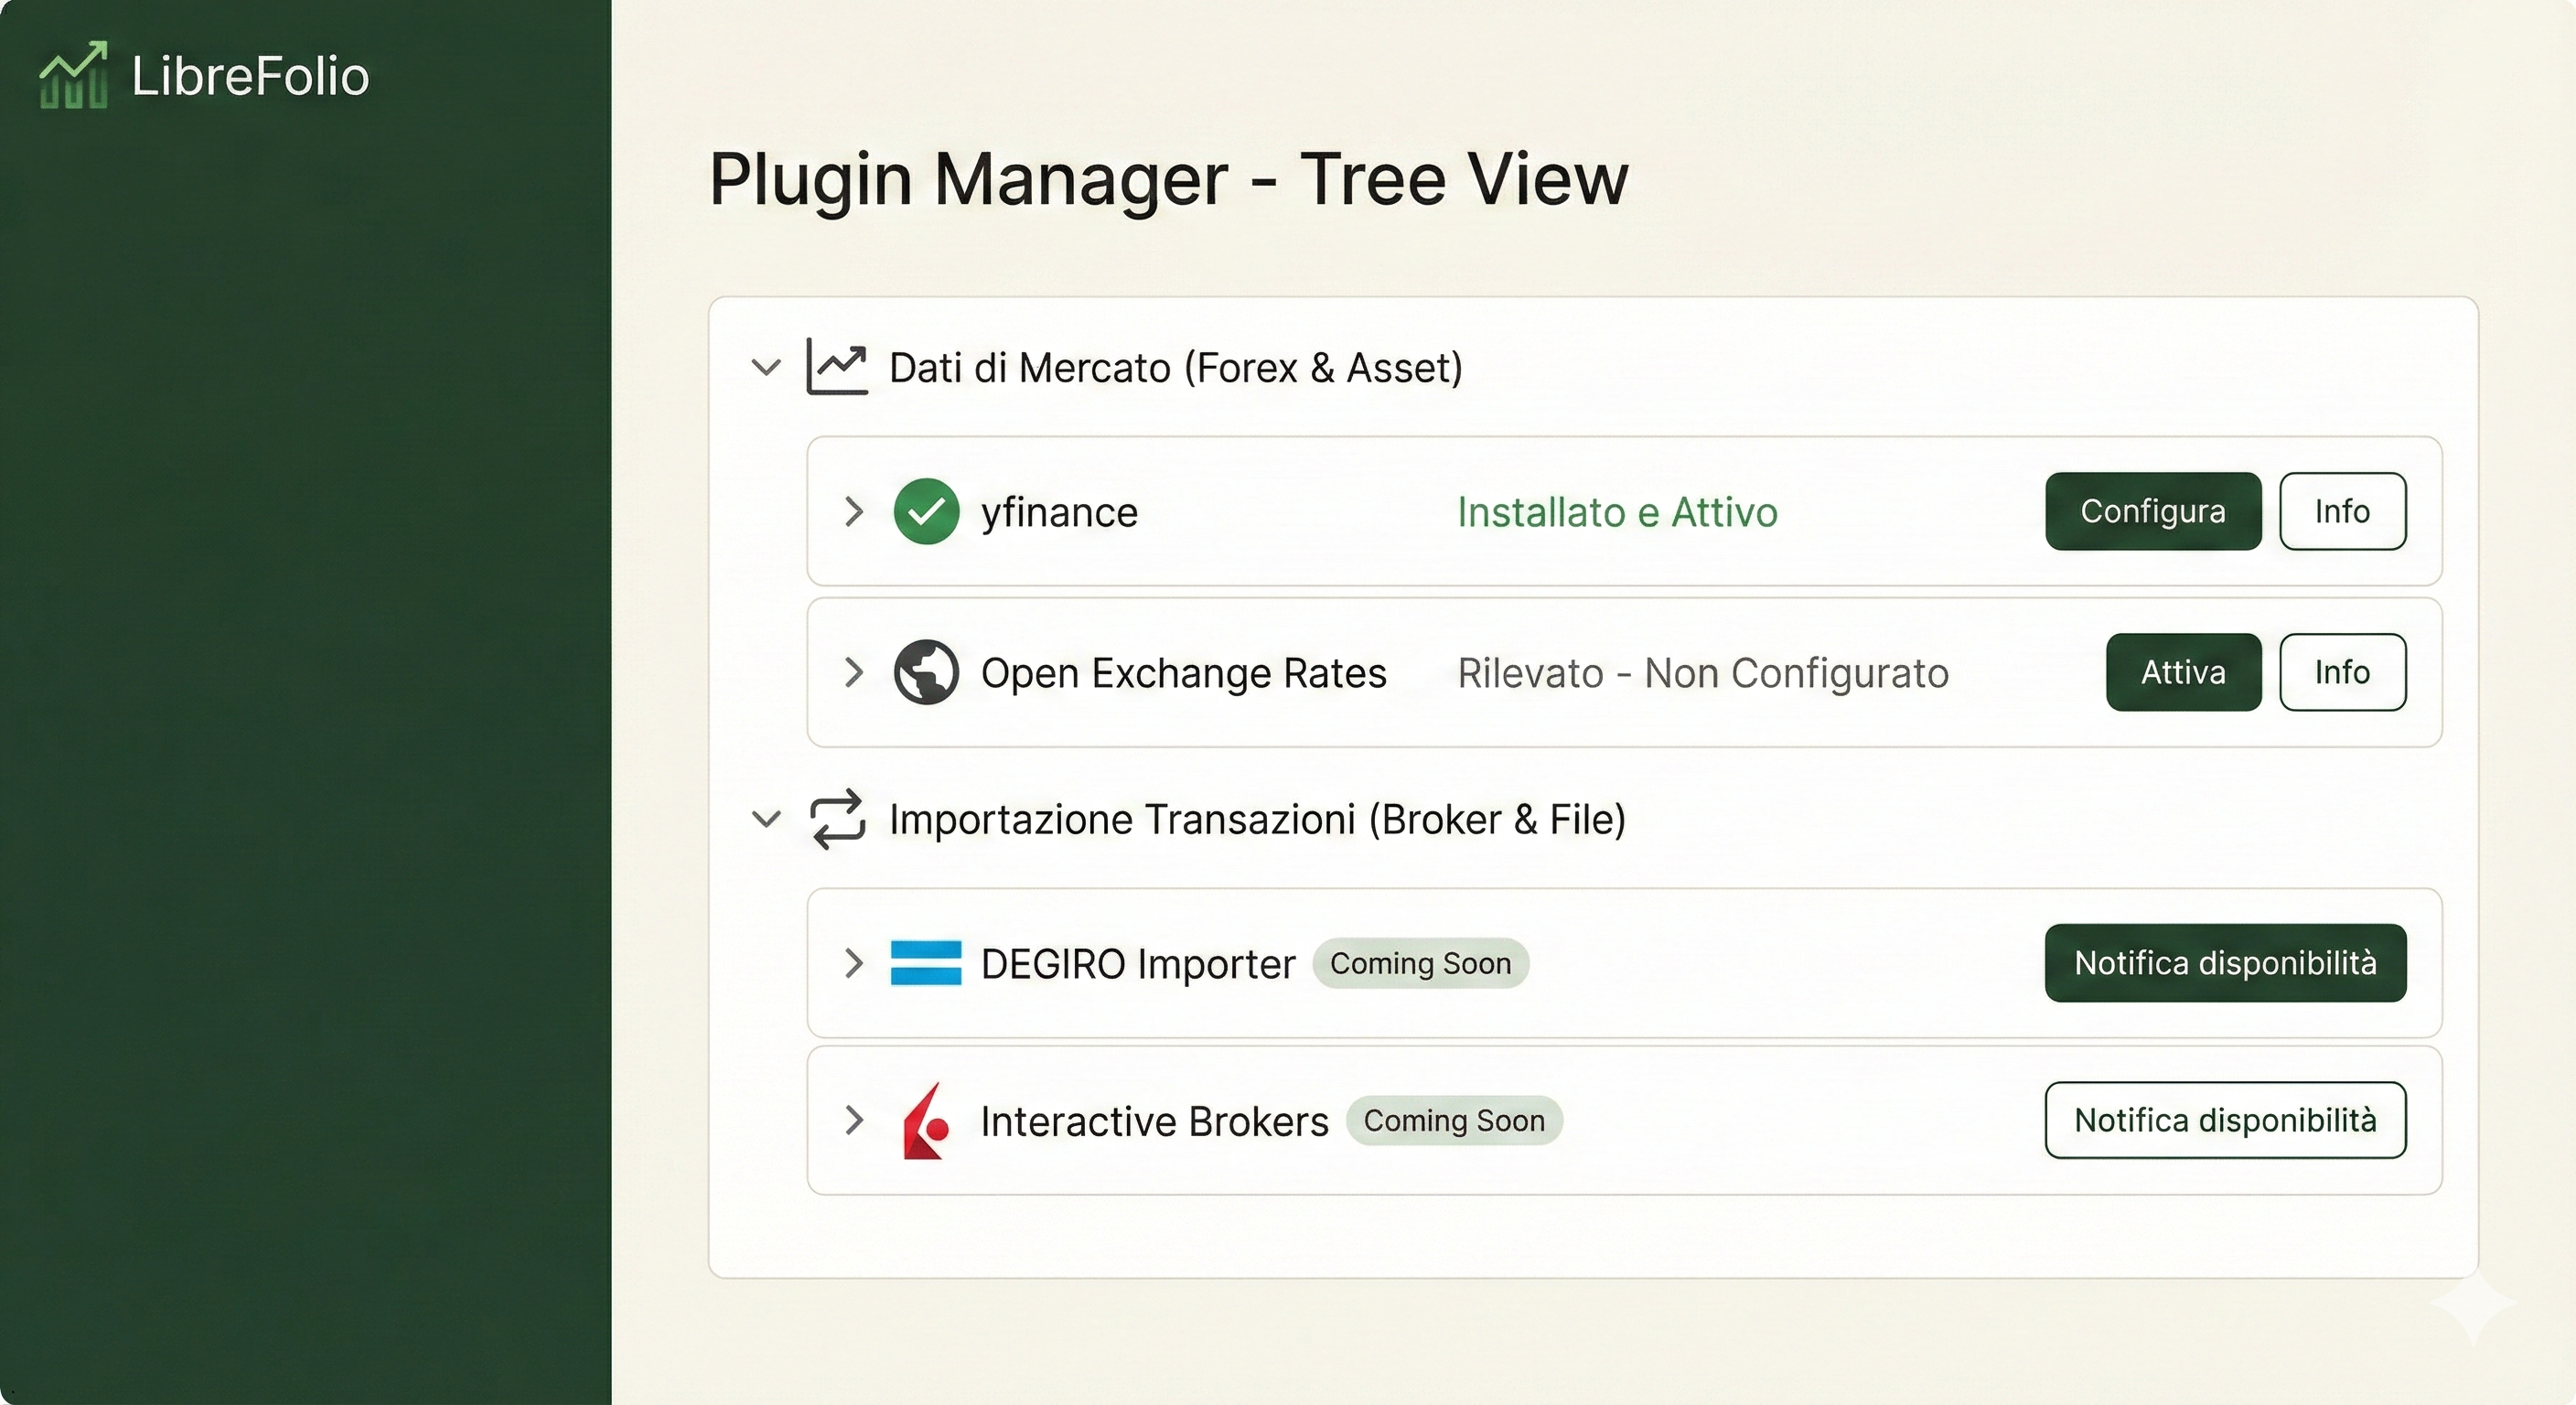2576x1405 pixels.
Task: Click the market chart icon beside Dati di Mercato
Action: pos(837,366)
